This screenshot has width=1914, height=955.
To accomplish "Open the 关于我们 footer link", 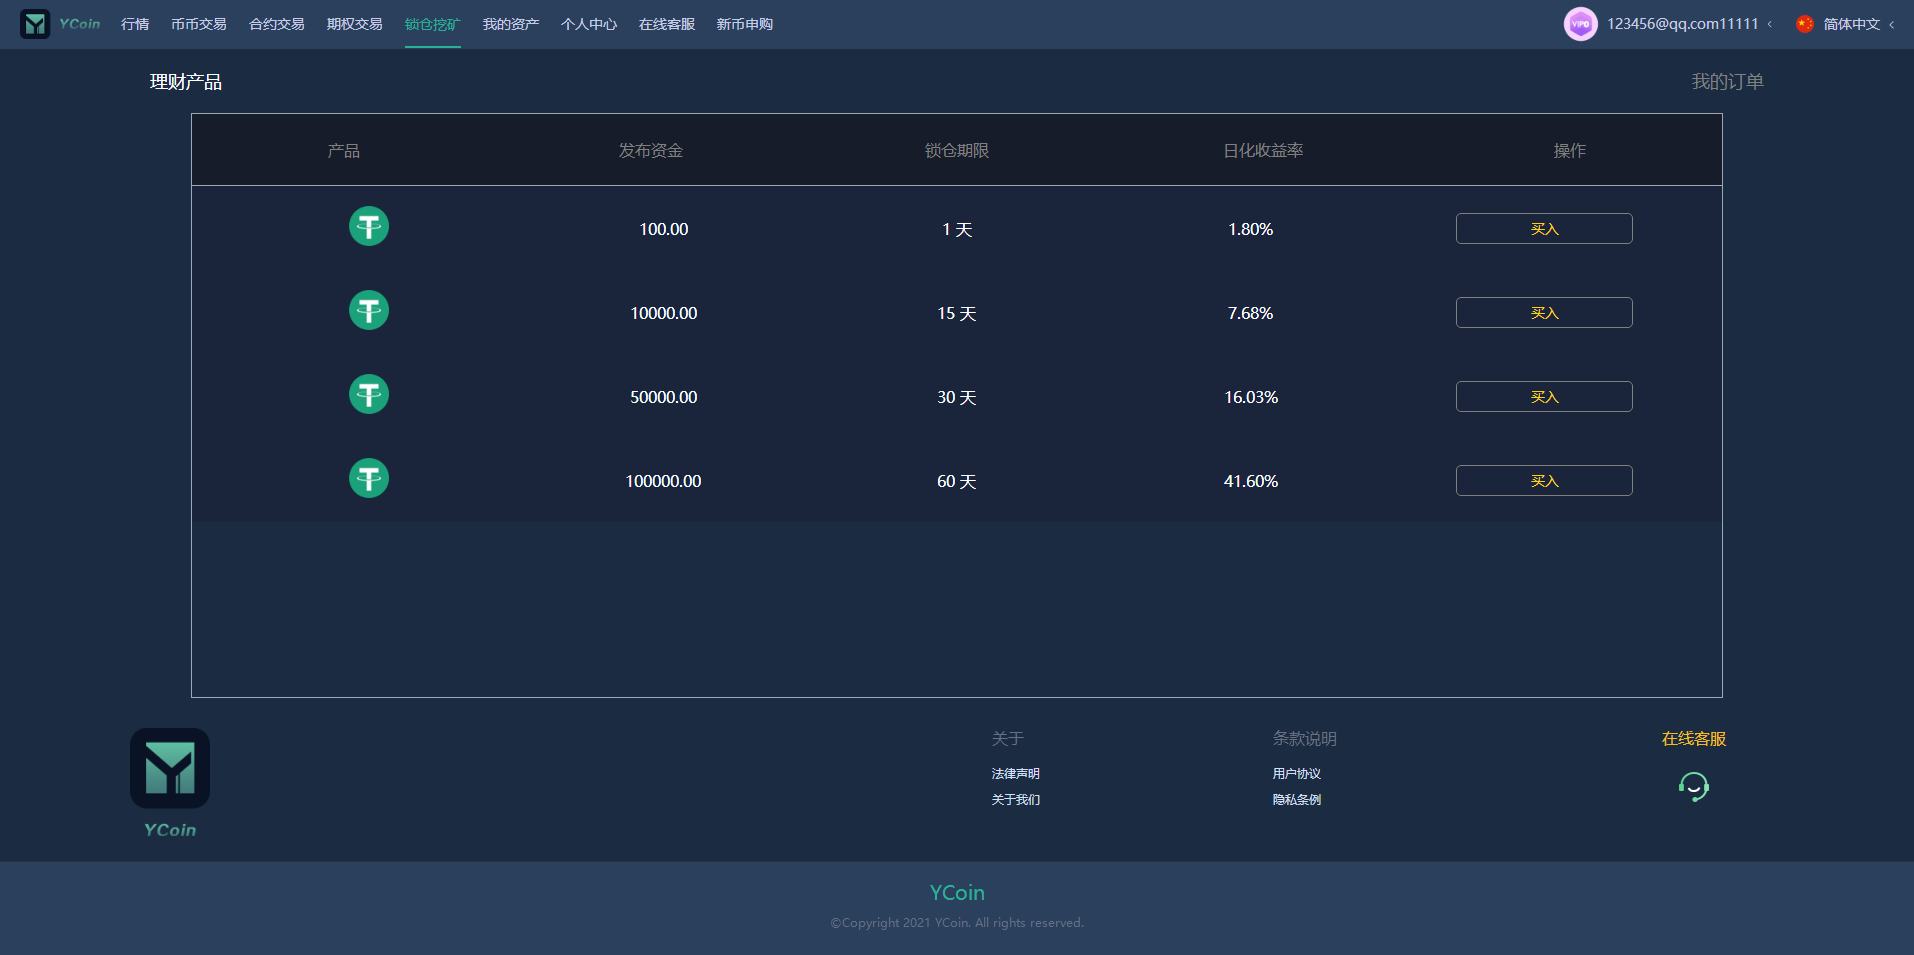I will click(1015, 800).
